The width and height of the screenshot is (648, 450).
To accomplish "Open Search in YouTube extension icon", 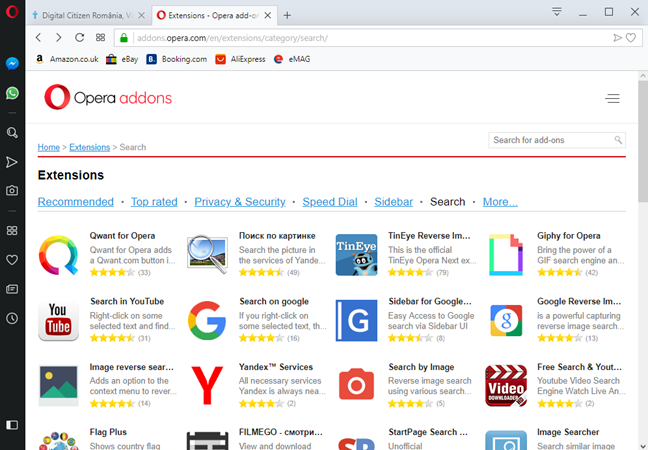I will pyautogui.click(x=58, y=321).
